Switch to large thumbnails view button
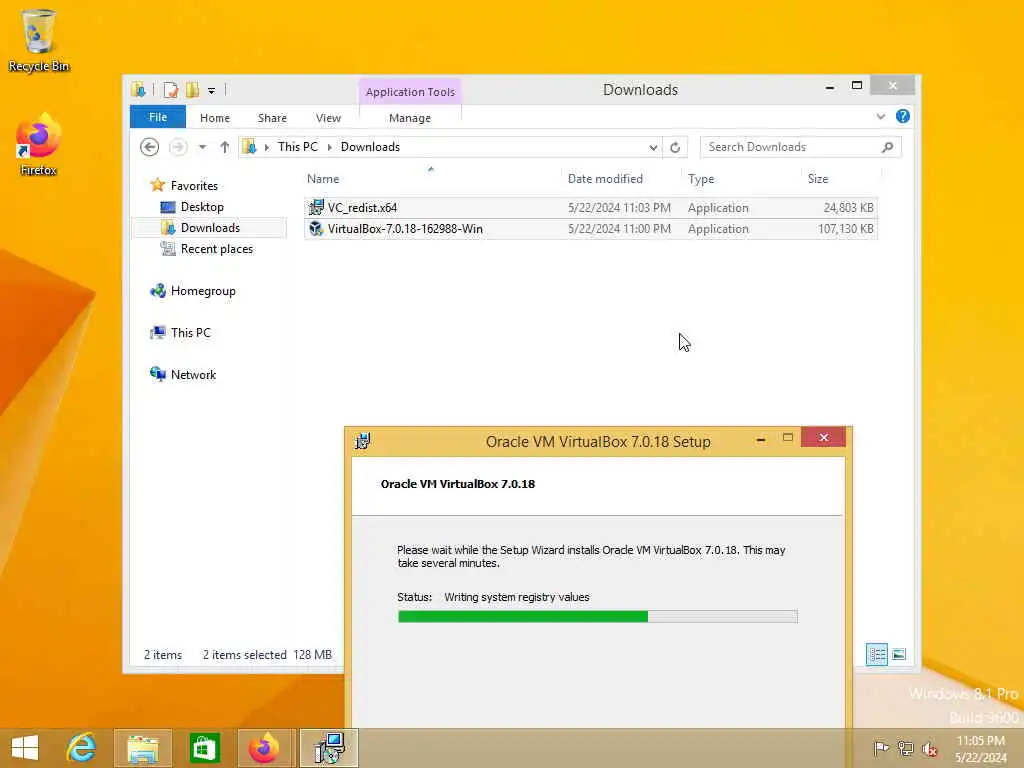This screenshot has width=1024, height=768. click(899, 654)
